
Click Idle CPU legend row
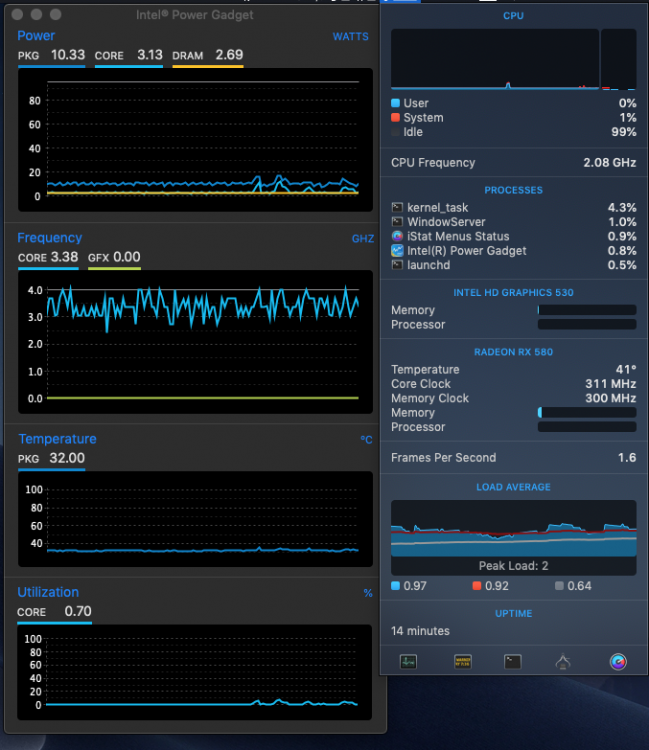point(514,132)
